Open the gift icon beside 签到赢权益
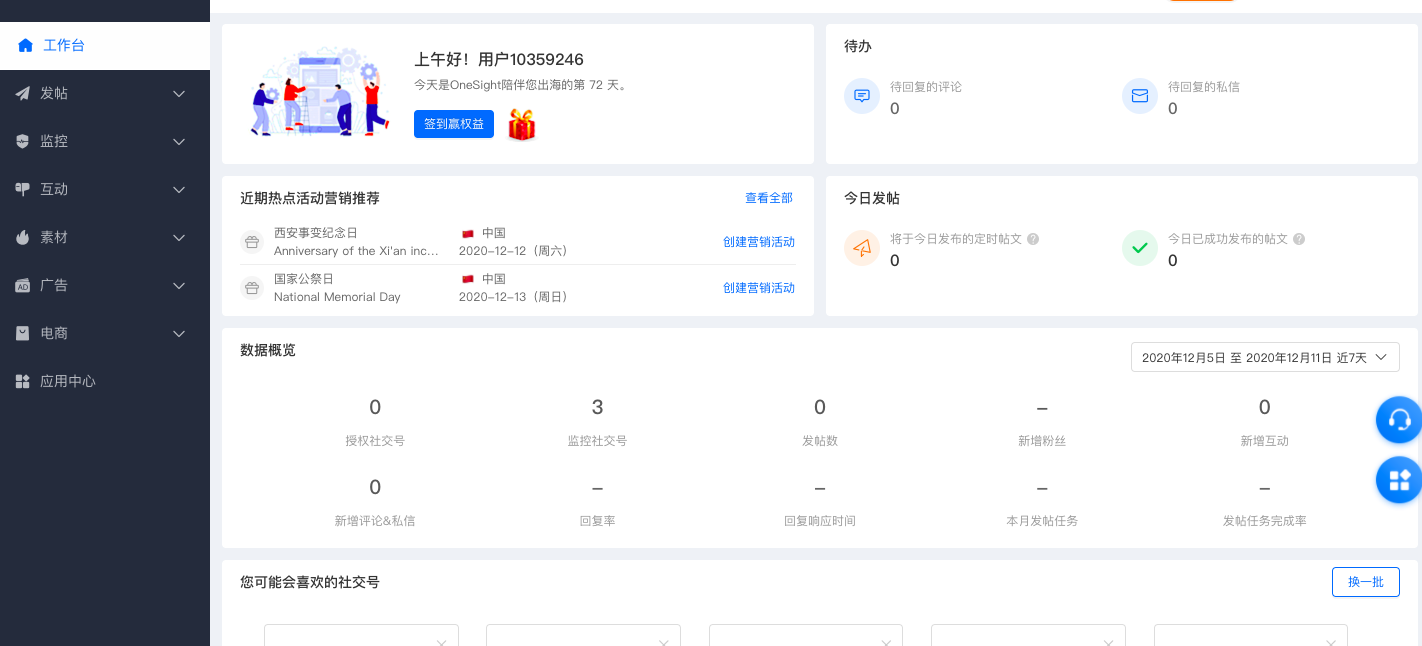Image resolution: width=1422 pixels, height=646 pixels. [521, 124]
